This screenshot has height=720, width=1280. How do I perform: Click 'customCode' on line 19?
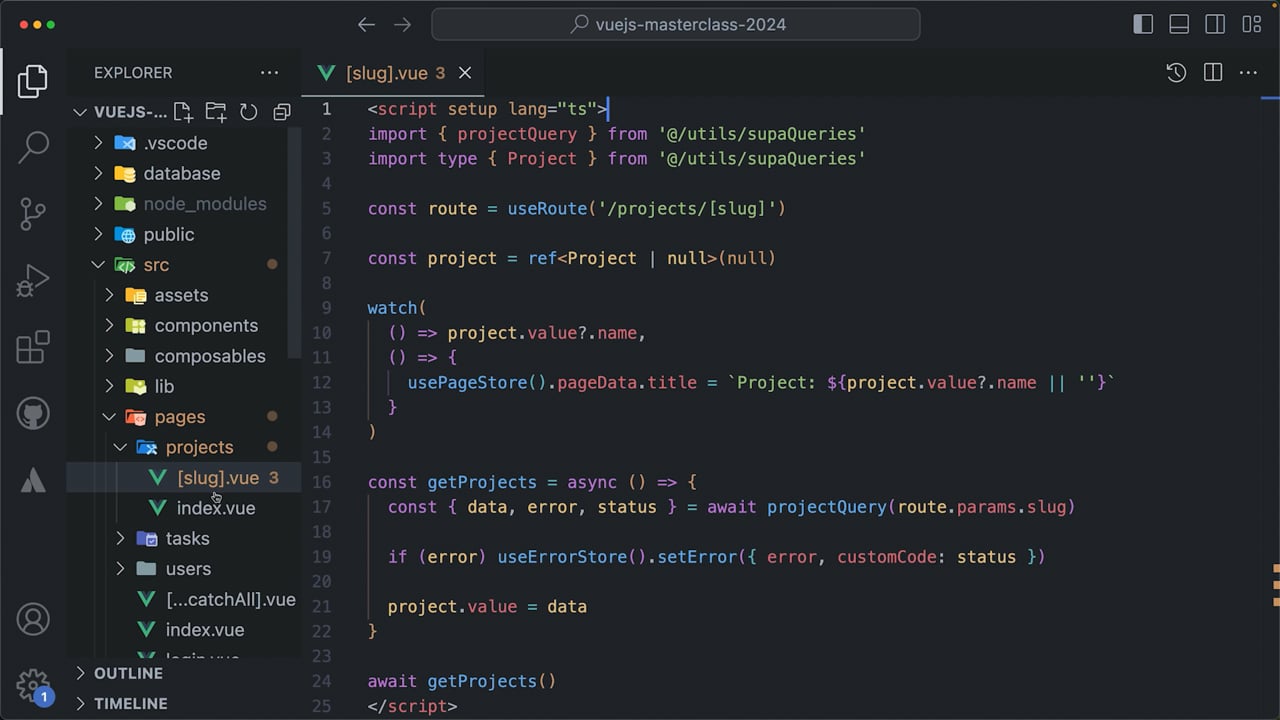pyautogui.click(x=887, y=557)
